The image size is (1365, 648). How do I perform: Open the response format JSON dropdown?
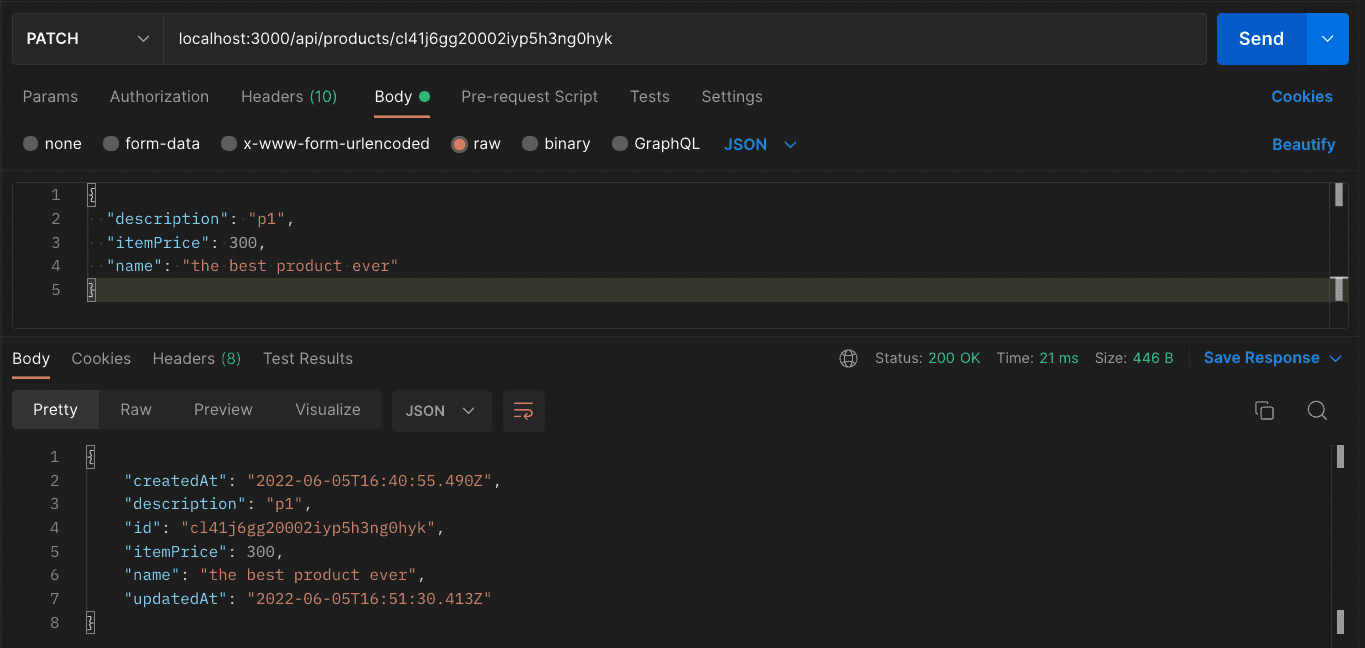(x=441, y=411)
